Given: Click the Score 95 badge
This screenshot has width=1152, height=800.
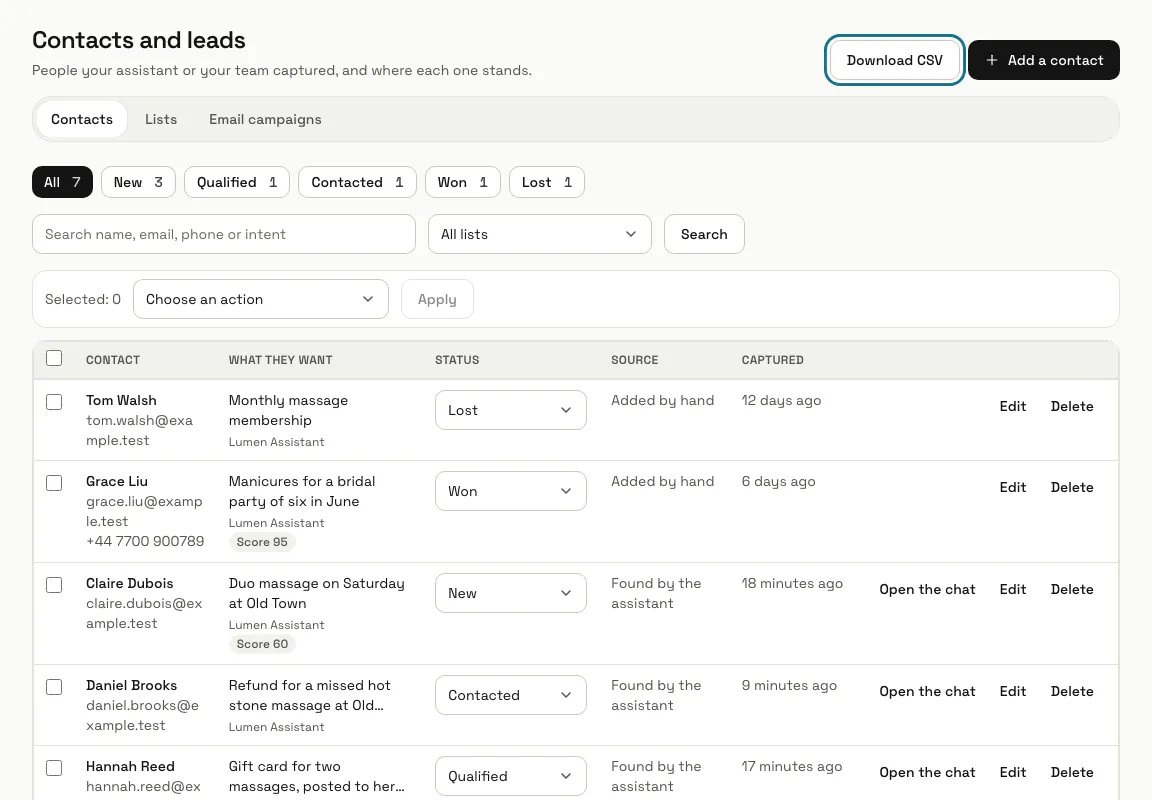Looking at the screenshot, I should click(262, 542).
